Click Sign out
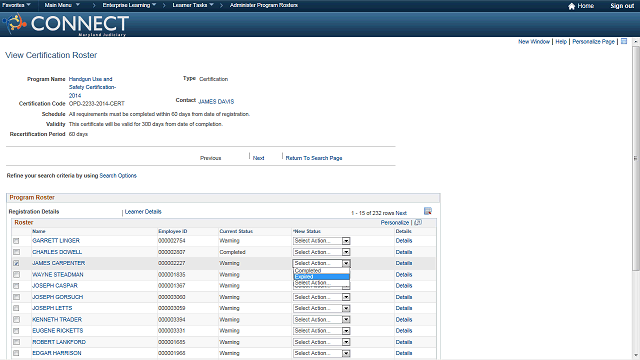 [622, 6]
